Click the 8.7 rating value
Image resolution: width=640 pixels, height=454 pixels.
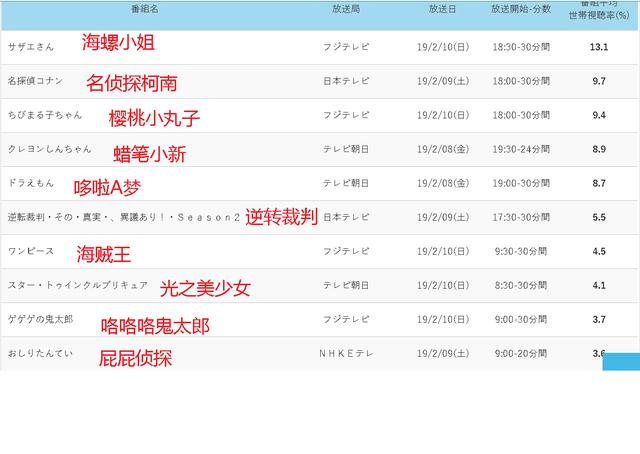(599, 183)
